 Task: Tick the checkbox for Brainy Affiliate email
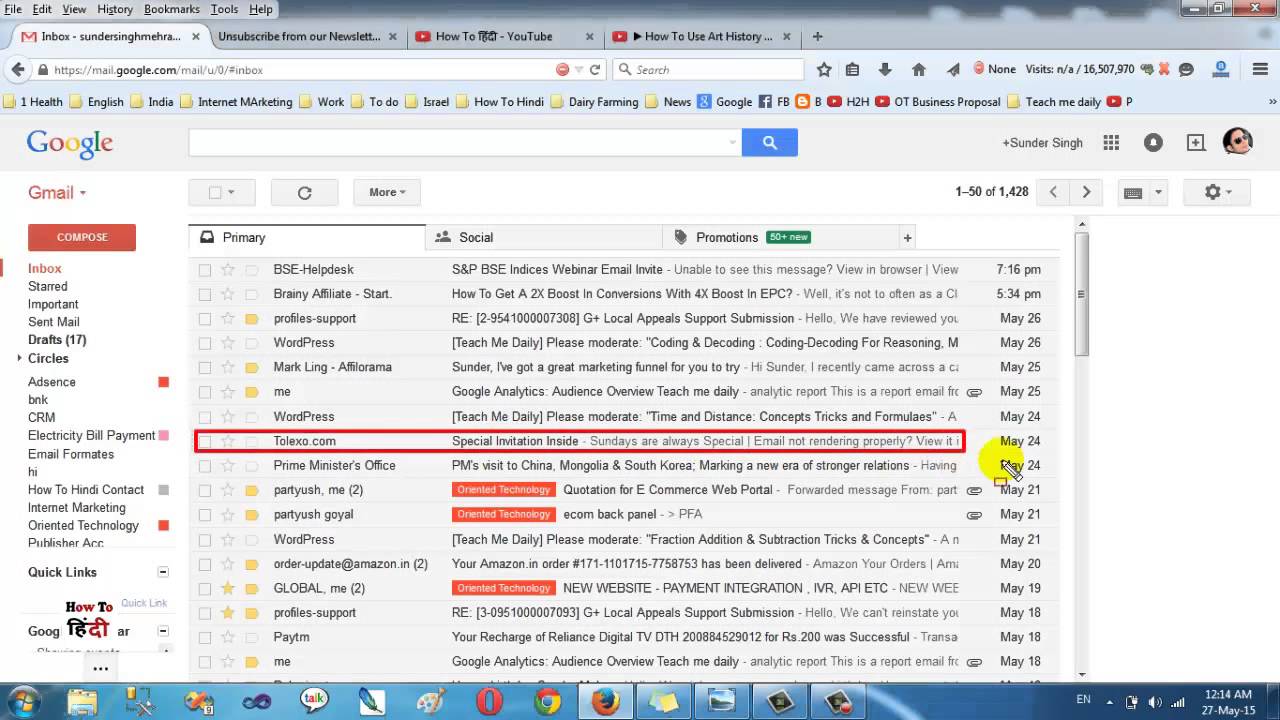pyautogui.click(x=205, y=294)
